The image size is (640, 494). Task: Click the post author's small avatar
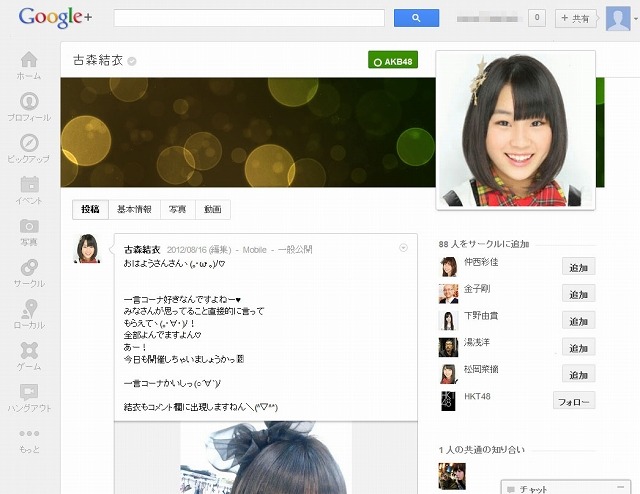click(87, 249)
